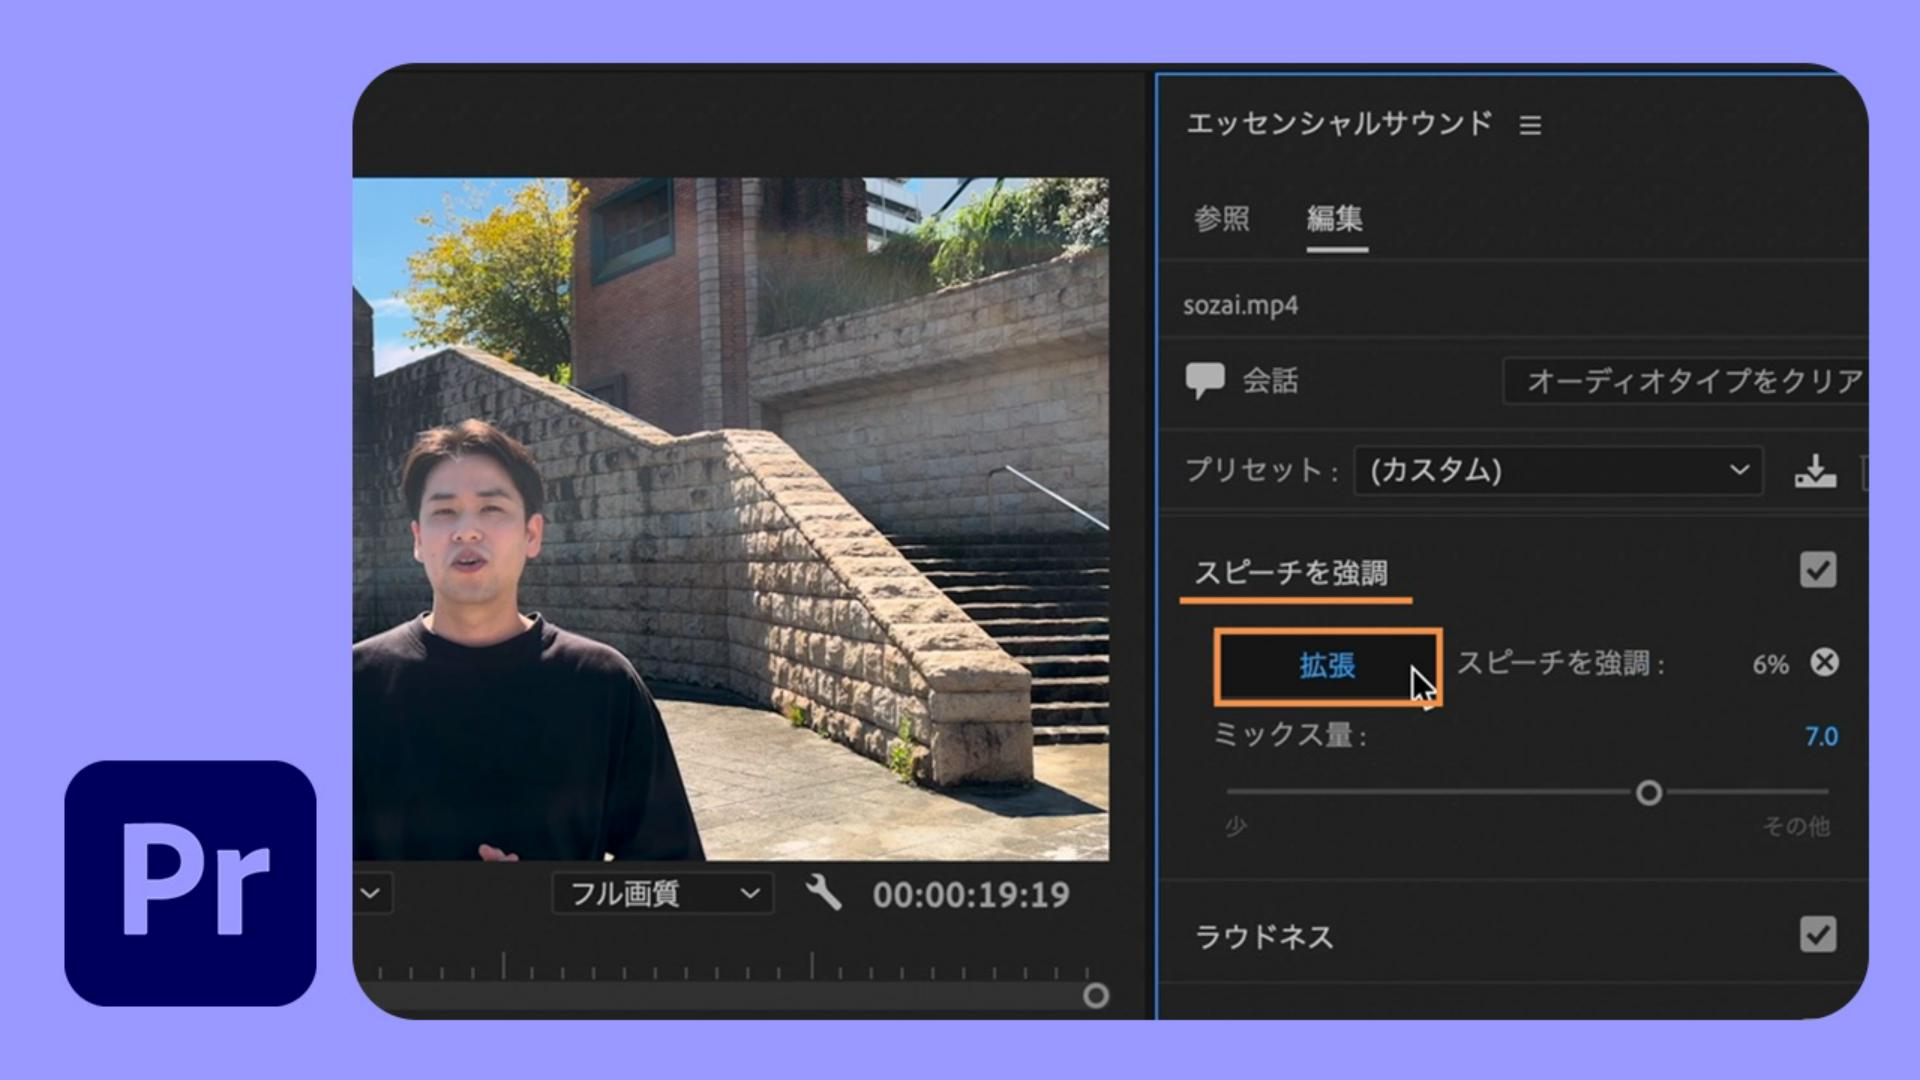This screenshot has width=1920, height=1080.
Task: Click the 00:00:19:19 timecode field
Action: [x=970, y=895]
